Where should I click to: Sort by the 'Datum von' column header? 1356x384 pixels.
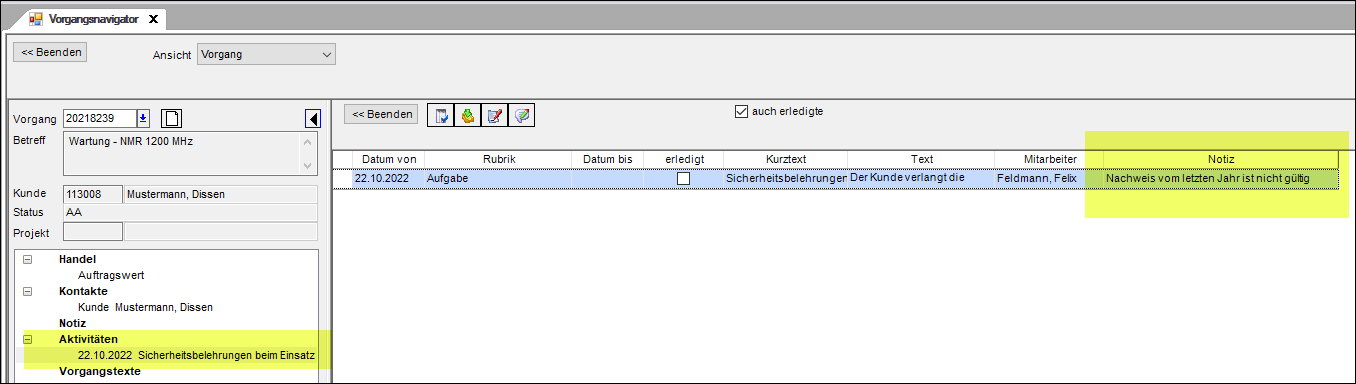point(389,159)
